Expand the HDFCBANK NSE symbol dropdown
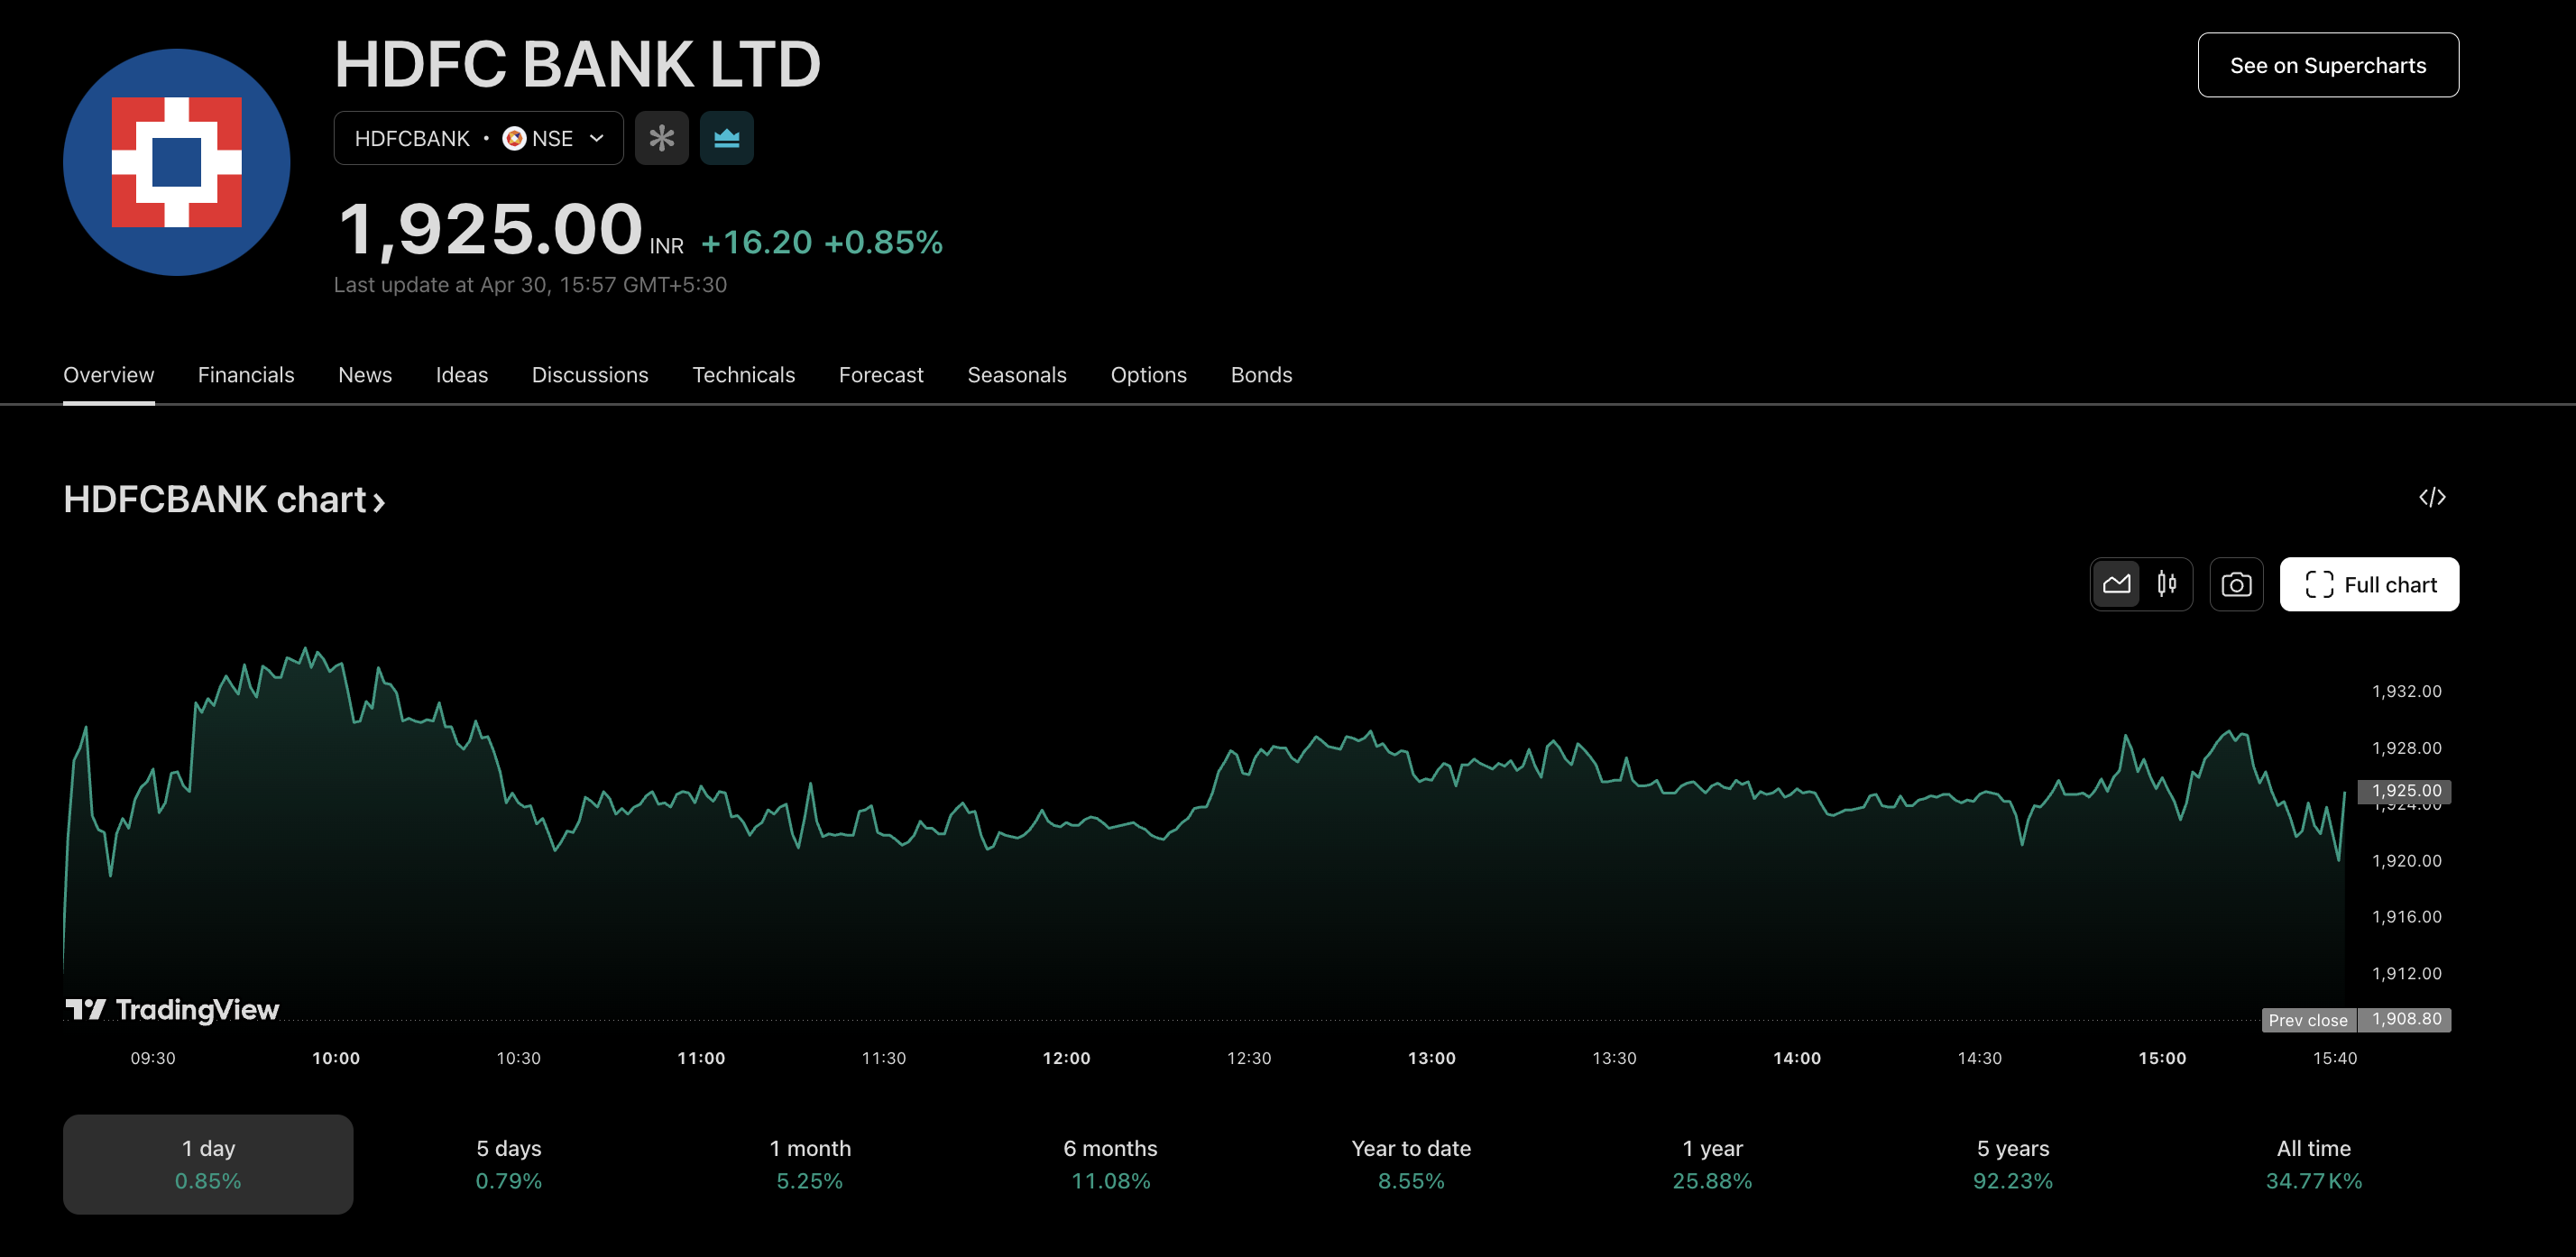The width and height of the screenshot is (2576, 1257). tap(478, 138)
